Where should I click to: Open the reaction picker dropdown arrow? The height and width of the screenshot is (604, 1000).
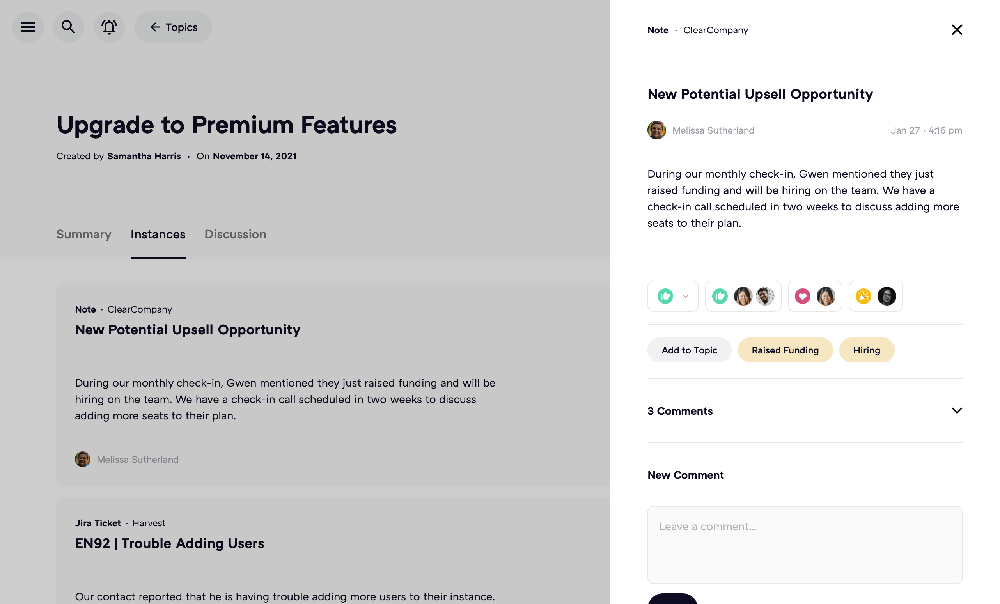[686, 296]
